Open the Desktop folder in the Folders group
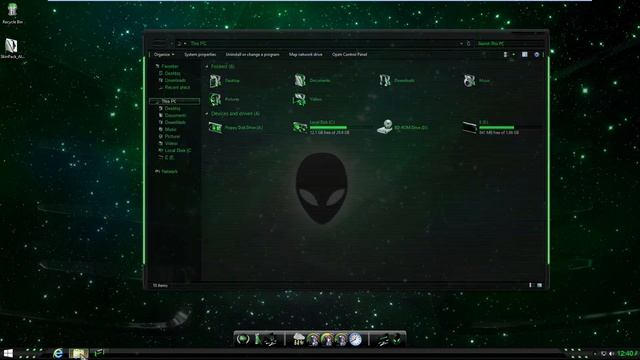This screenshot has width=640, height=360. tap(224, 81)
